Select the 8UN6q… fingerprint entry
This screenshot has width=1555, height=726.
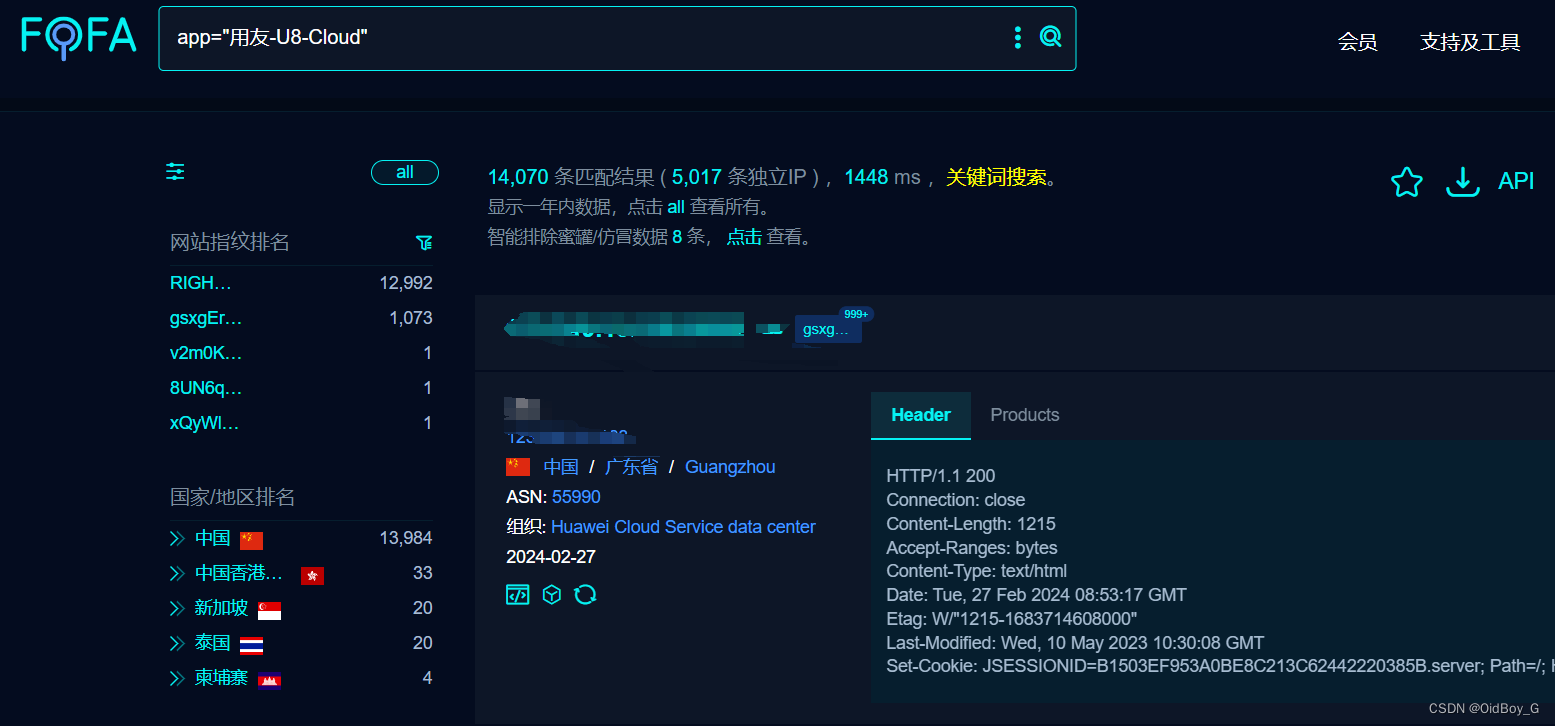tap(206, 388)
